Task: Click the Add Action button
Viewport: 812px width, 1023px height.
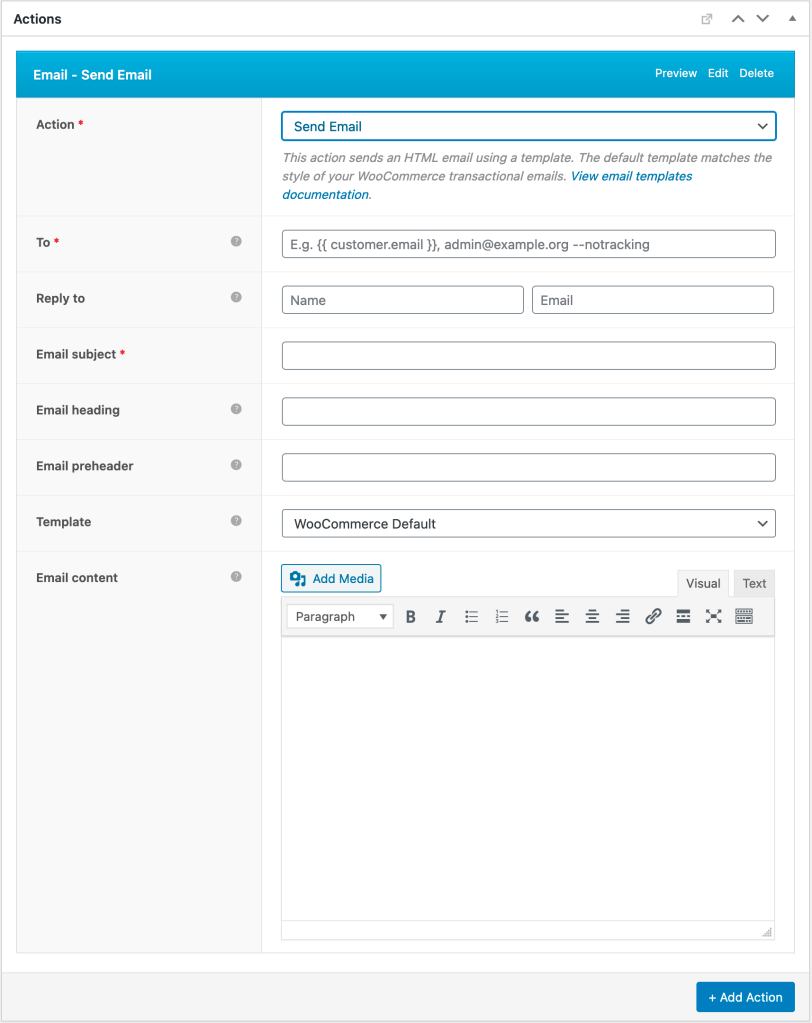Action: point(745,997)
